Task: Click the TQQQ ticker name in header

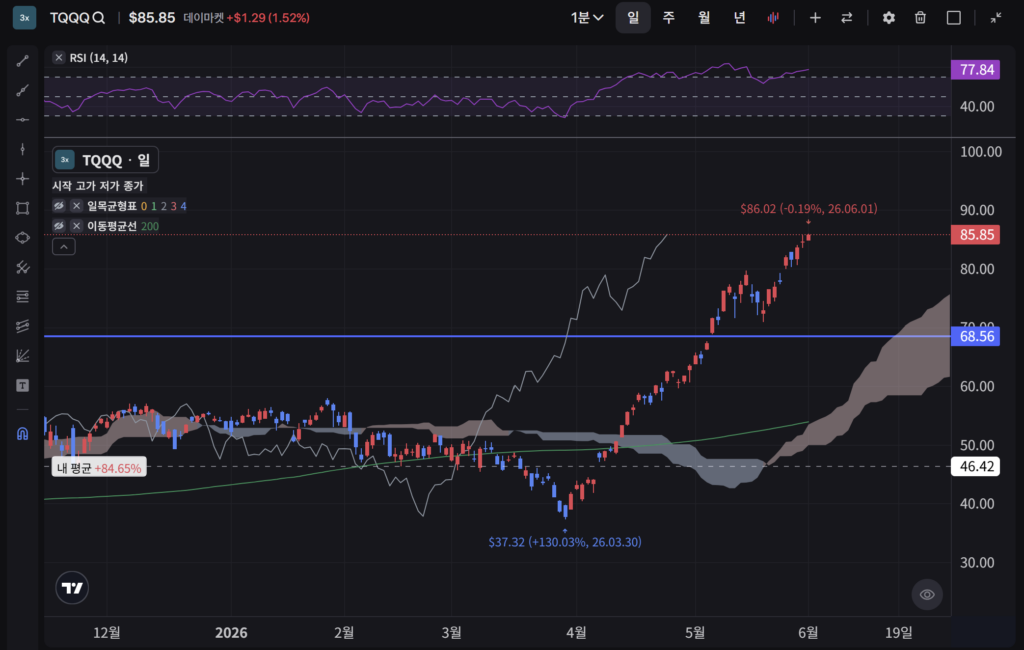Action: click(x=69, y=18)
